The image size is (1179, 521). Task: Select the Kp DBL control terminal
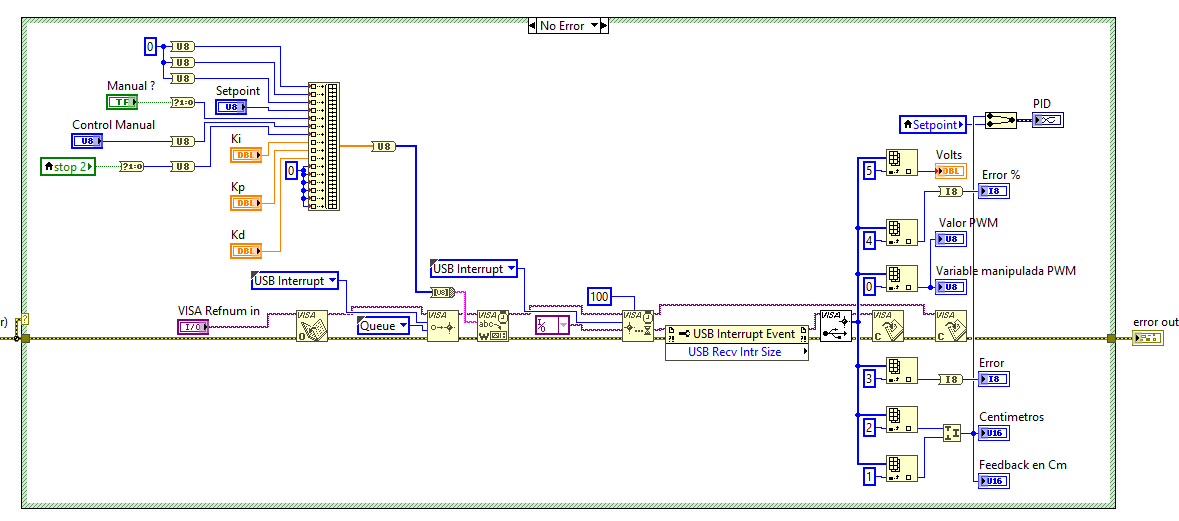pyautogui.click(x=247, y=203)
